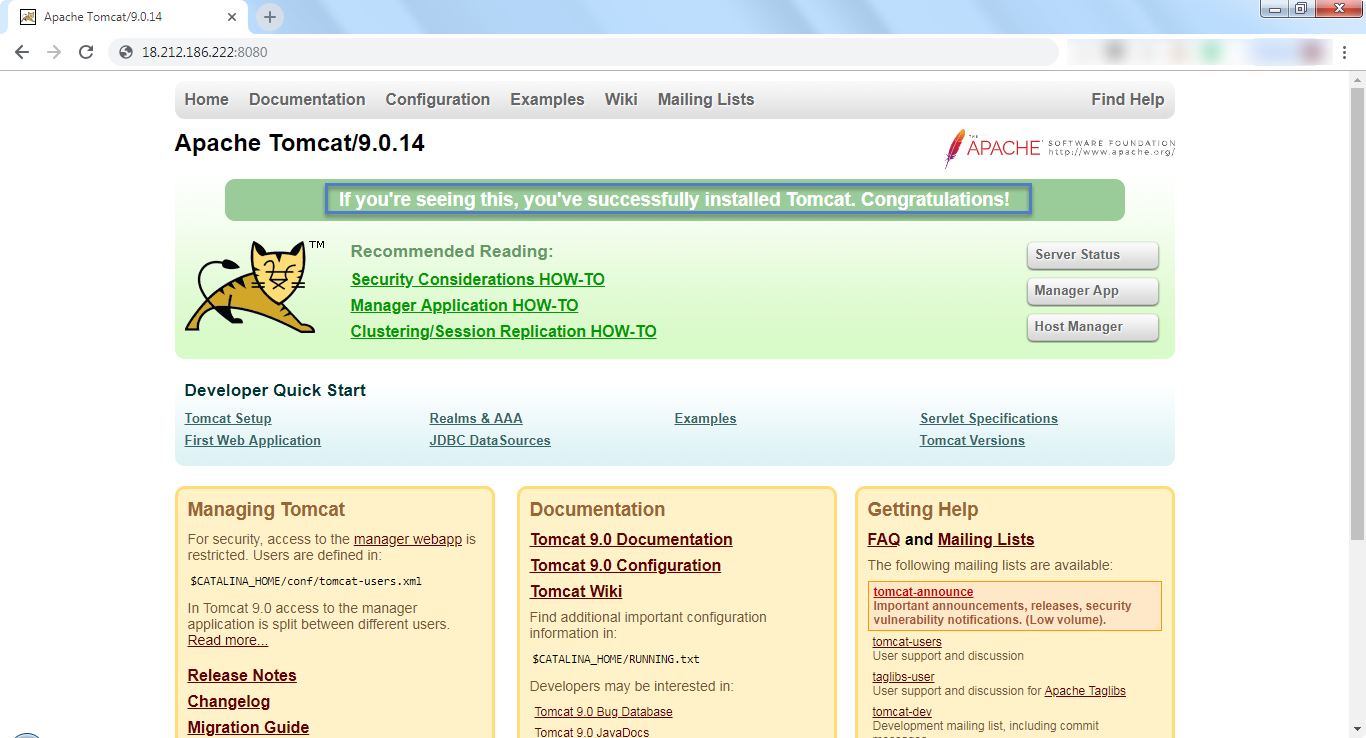Reload the Tomcat page

tap(85, 51)
